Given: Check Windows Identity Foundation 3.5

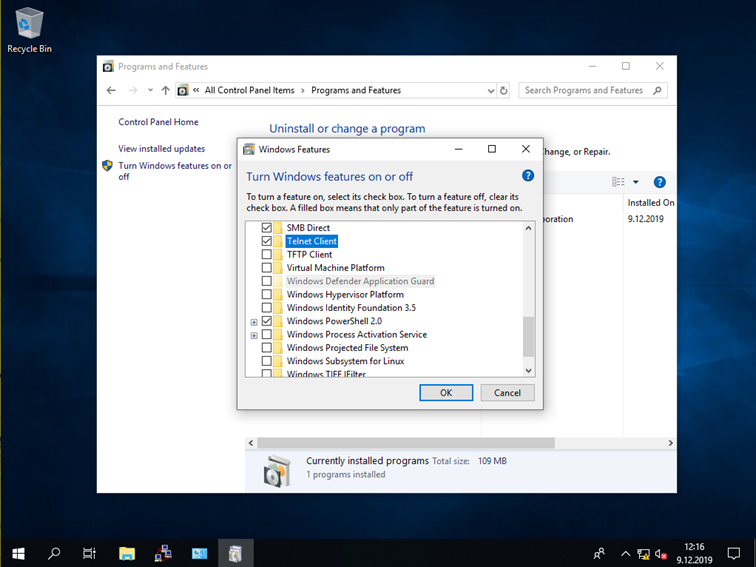Looking at the screenshot, I should point(267,308).
